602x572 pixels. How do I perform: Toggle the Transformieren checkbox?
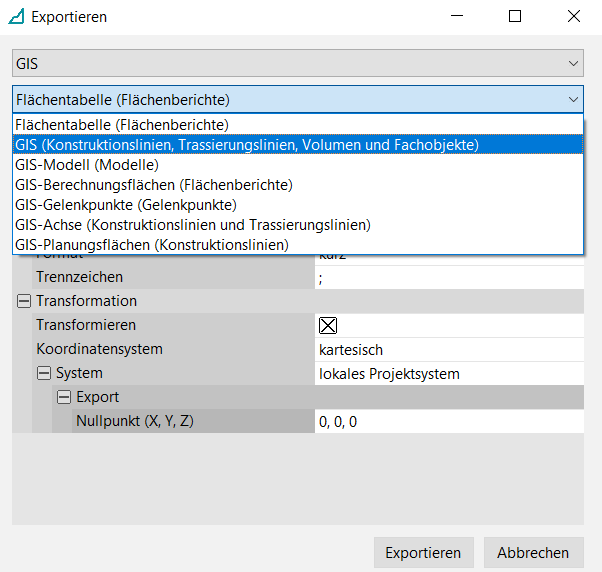coord(328,325)
